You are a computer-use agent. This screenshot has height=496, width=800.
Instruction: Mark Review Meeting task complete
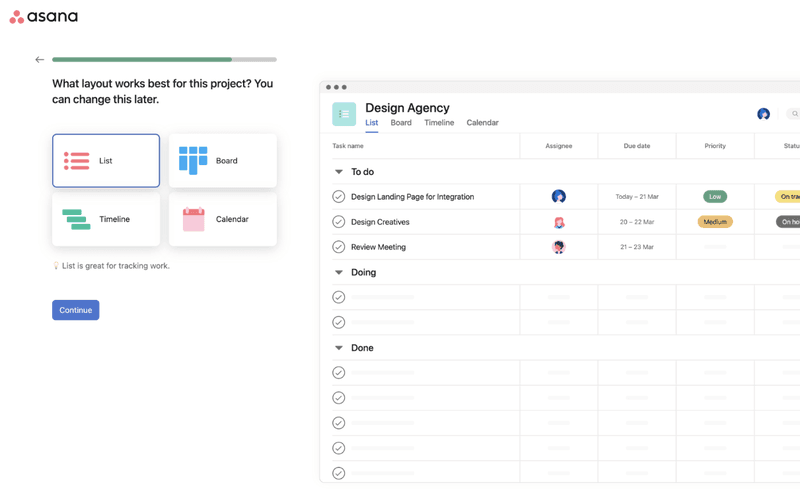point(339,247)
